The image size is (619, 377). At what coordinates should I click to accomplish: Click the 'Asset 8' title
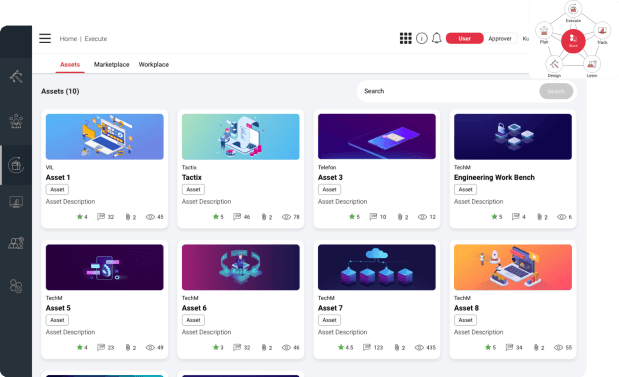[x=466, y=308]
